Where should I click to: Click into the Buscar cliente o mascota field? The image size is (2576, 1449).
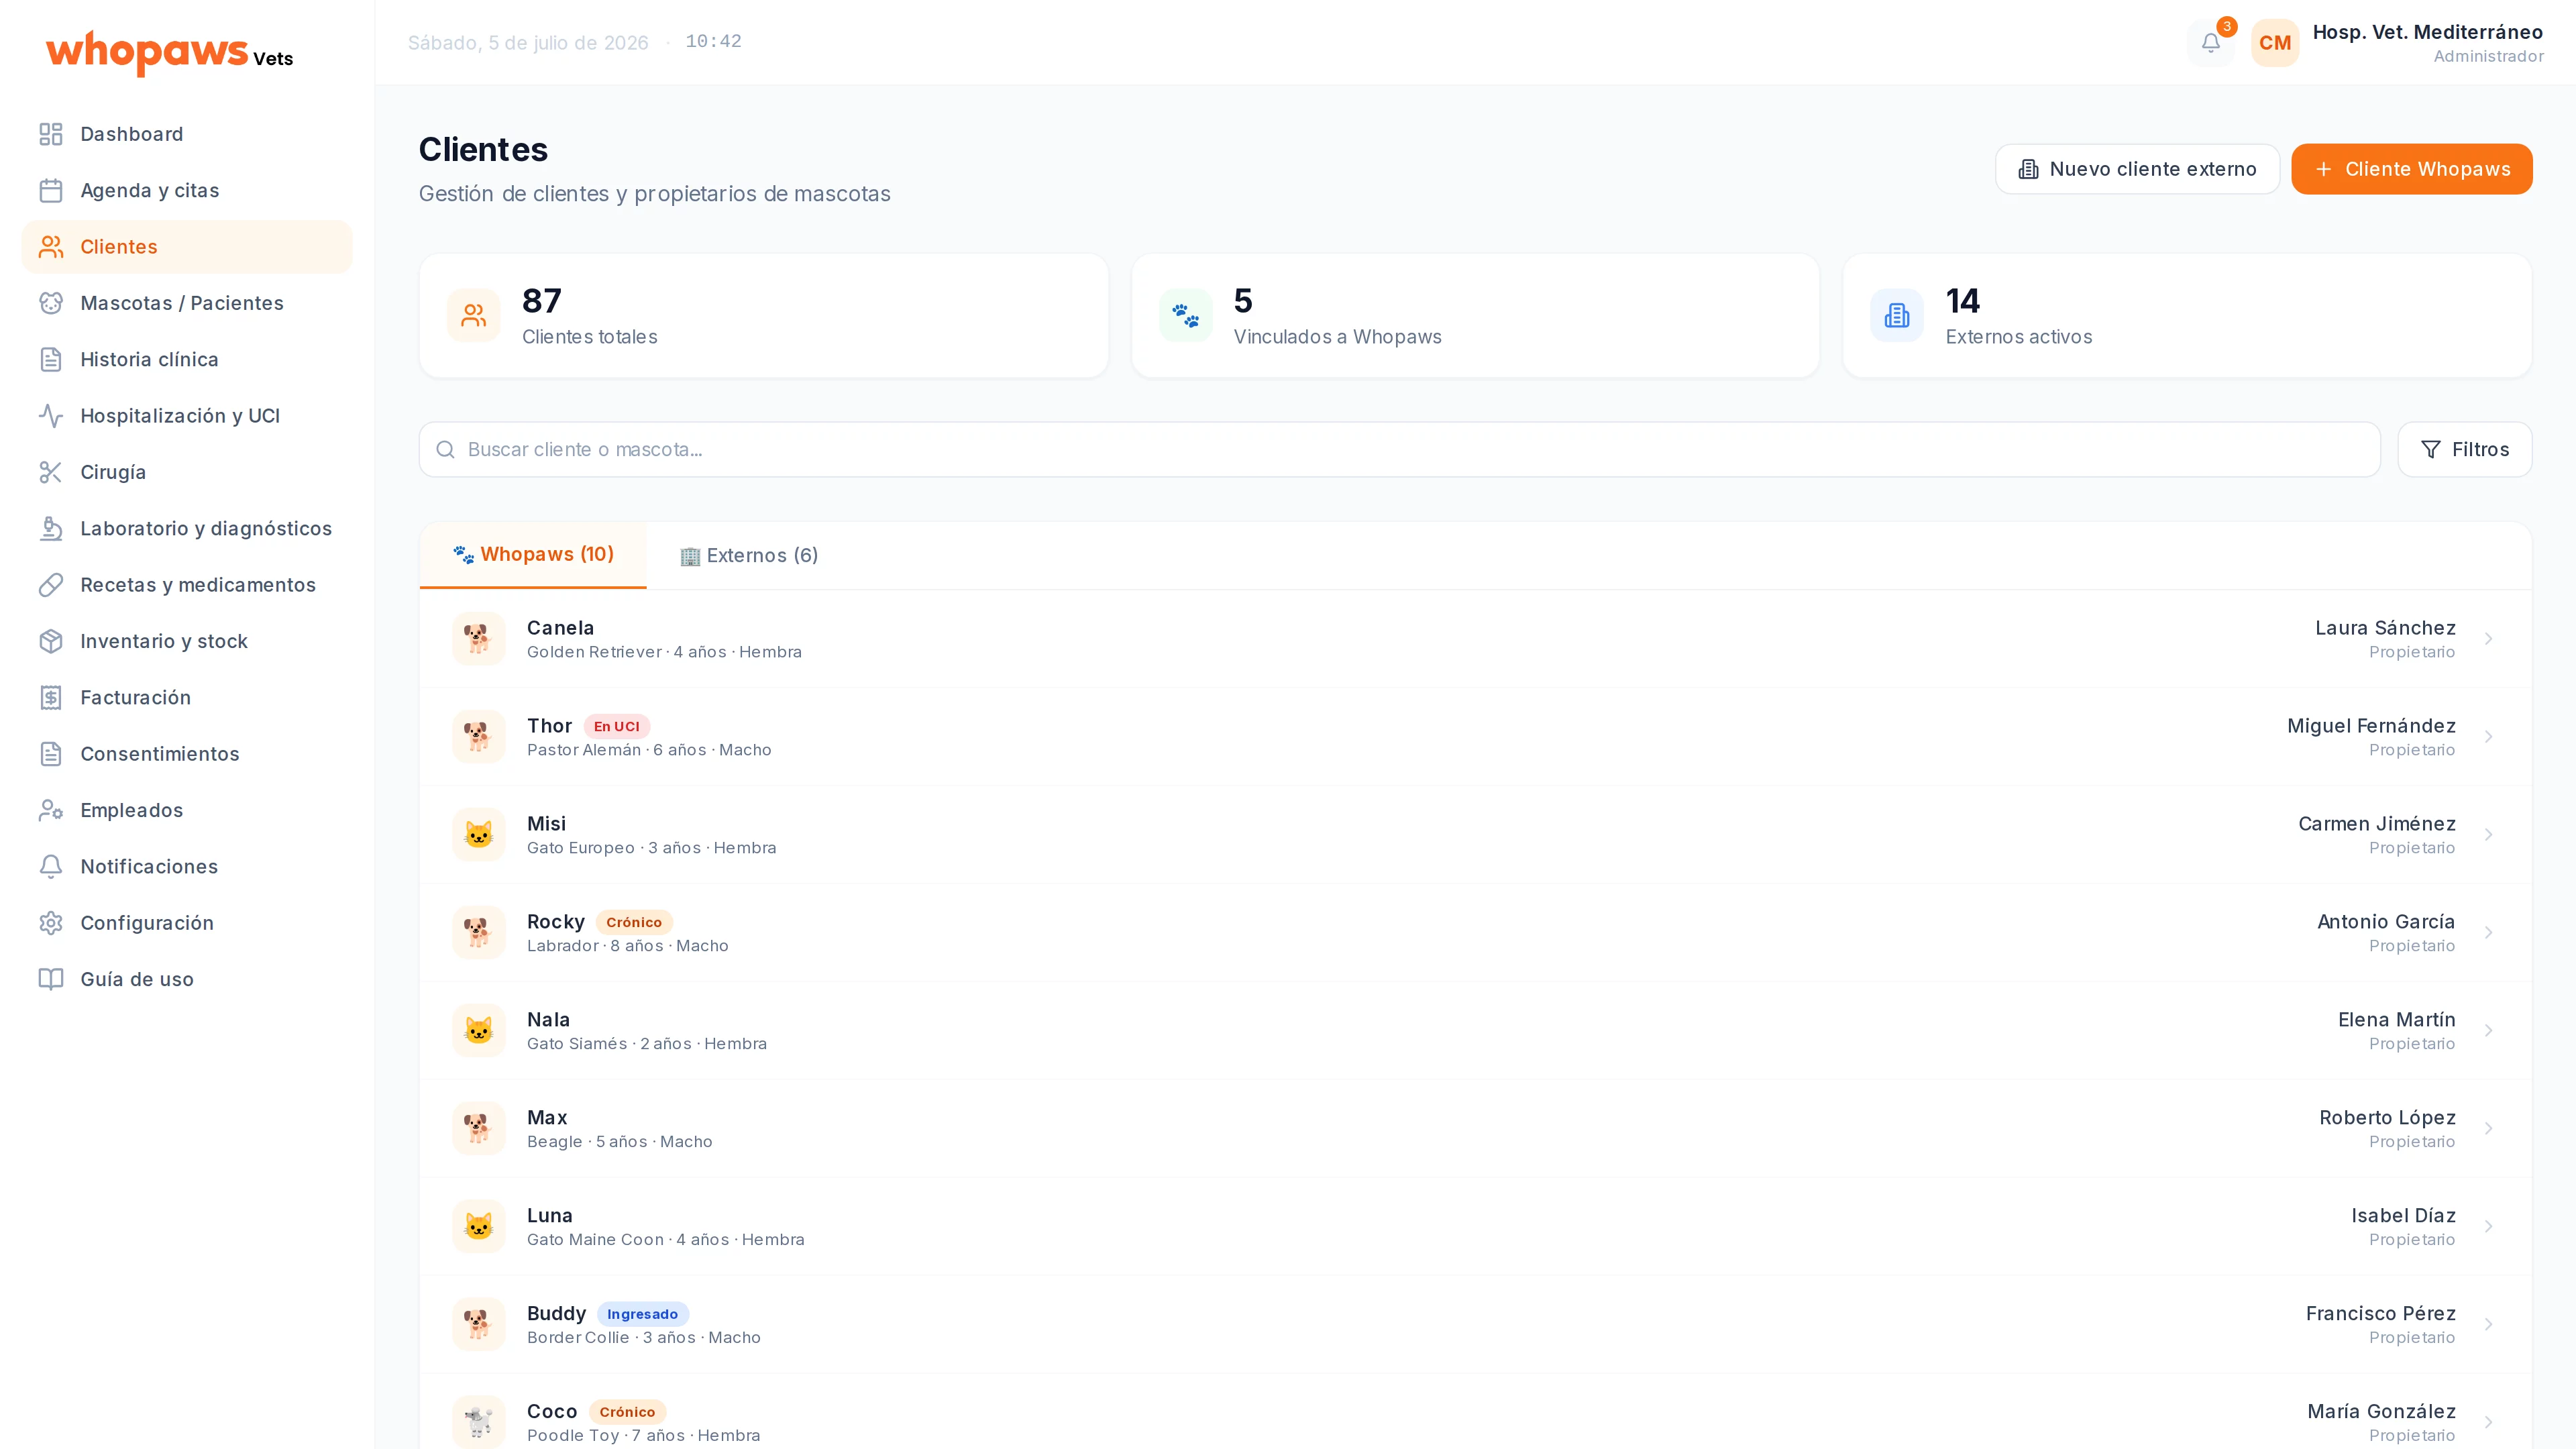pos(1399,449)
